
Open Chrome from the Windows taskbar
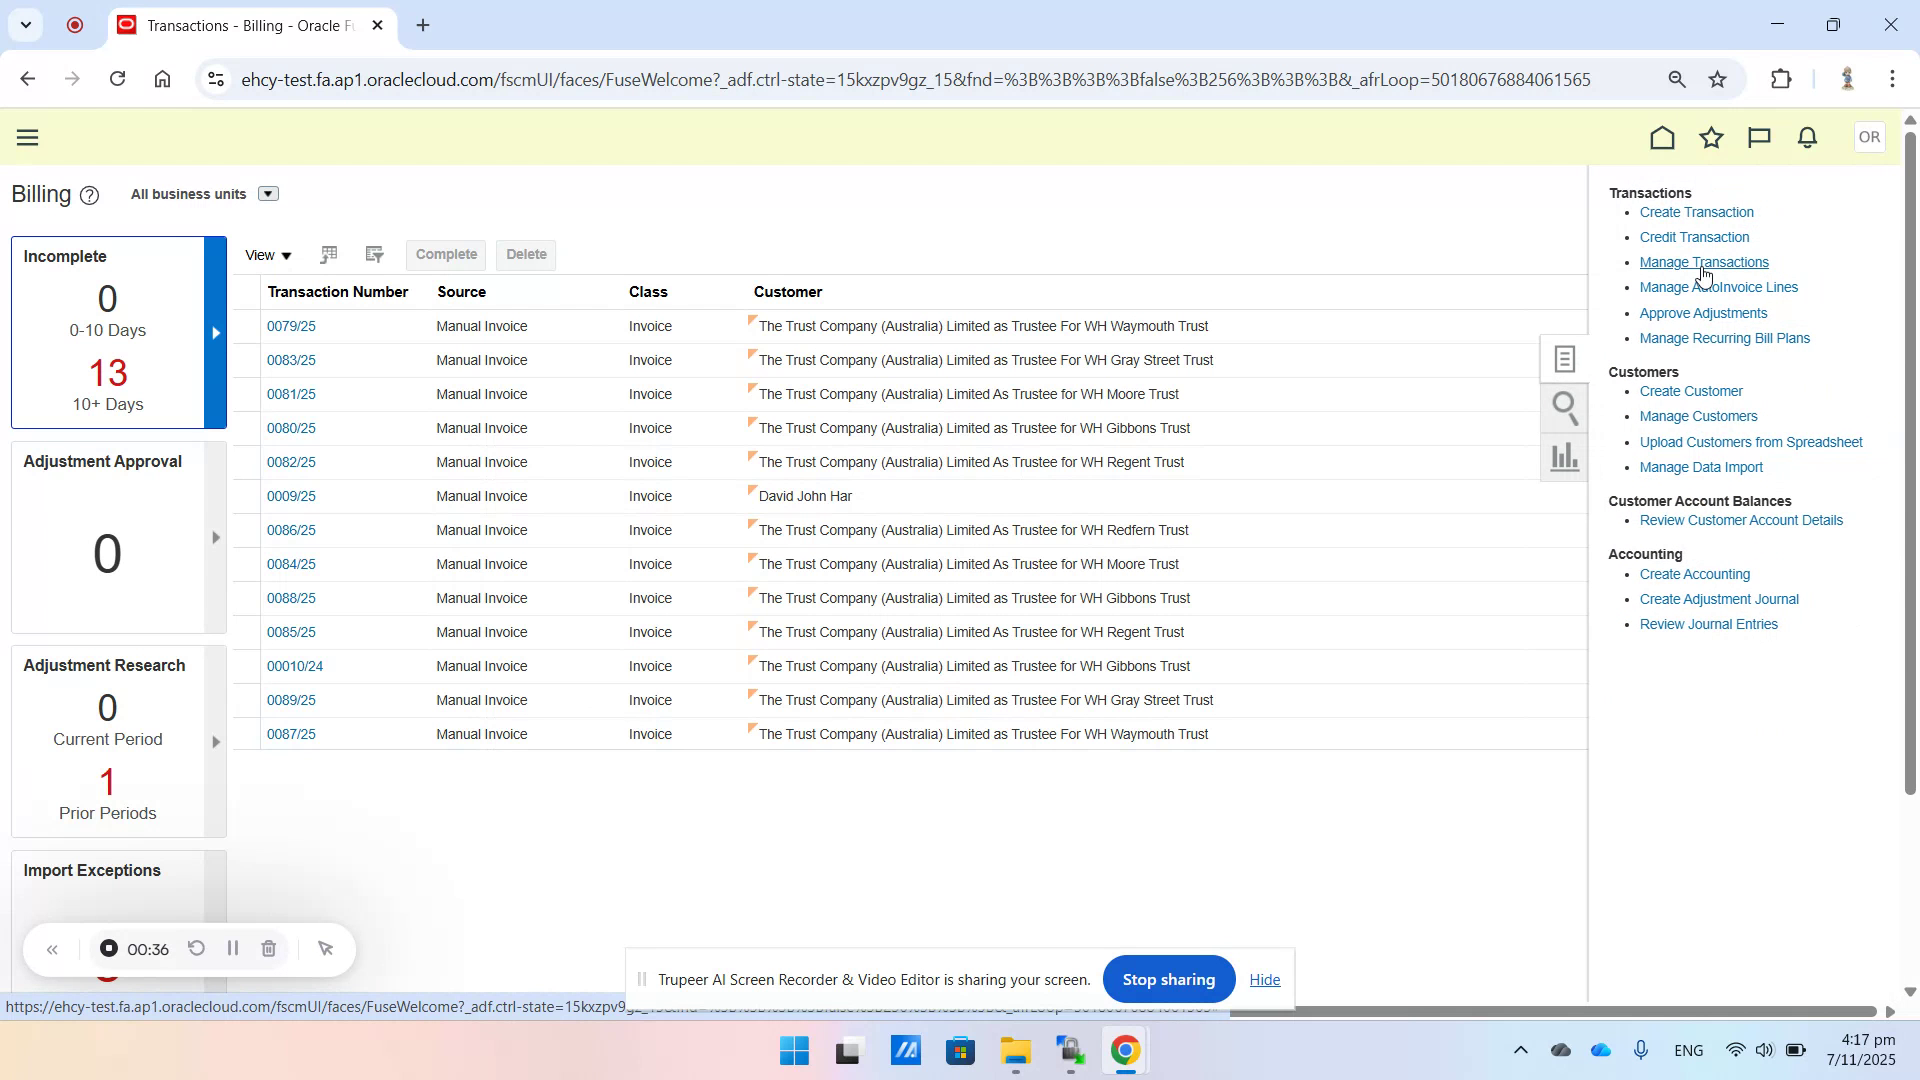point(1125,1051)
